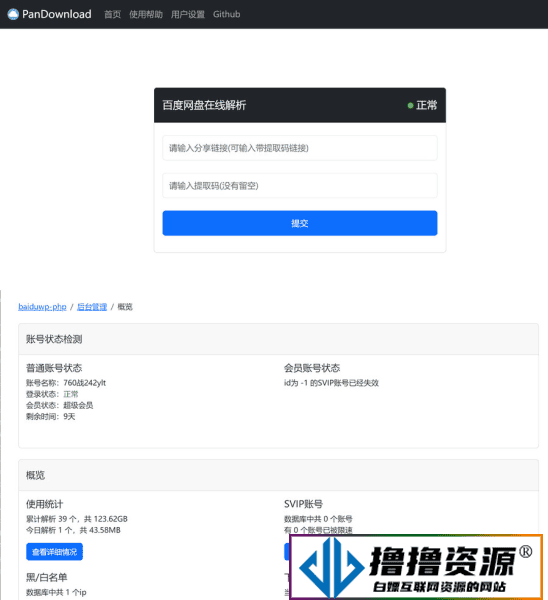This screenshot has width=548, height=600.
Task: Click the 黑/白名单 heading
Action: pos(47,577)
